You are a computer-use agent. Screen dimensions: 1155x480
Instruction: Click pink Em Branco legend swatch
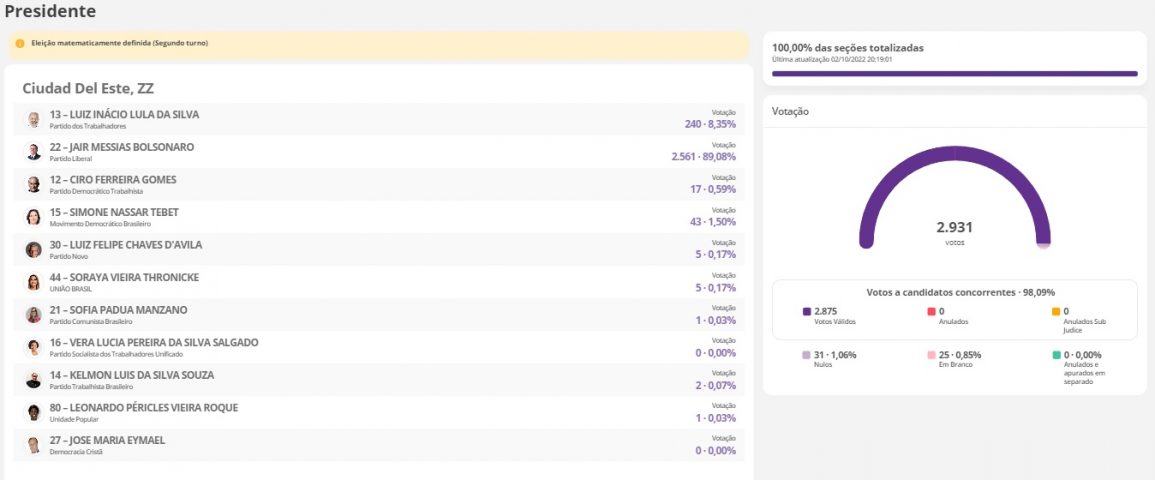[x=932, y=355]
